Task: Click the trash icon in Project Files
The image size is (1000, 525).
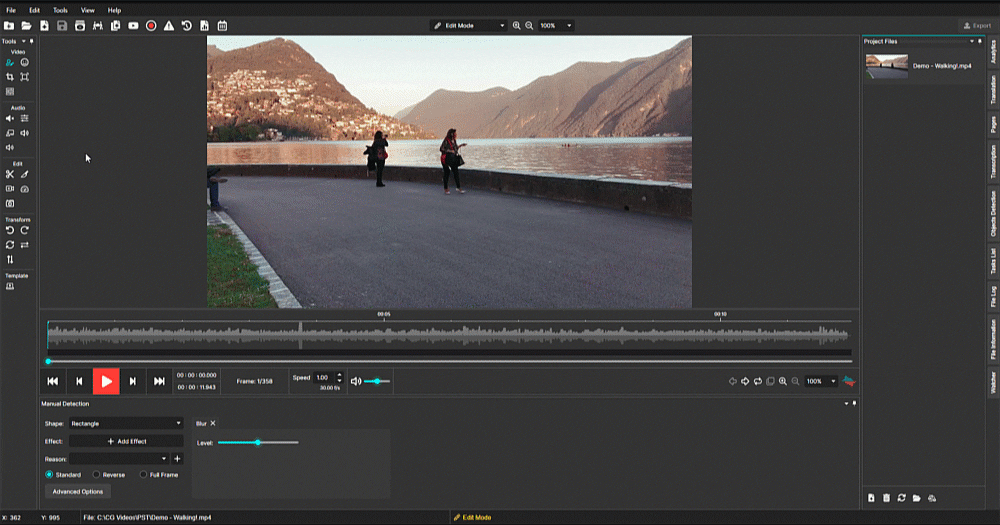Action: point(886,497)
